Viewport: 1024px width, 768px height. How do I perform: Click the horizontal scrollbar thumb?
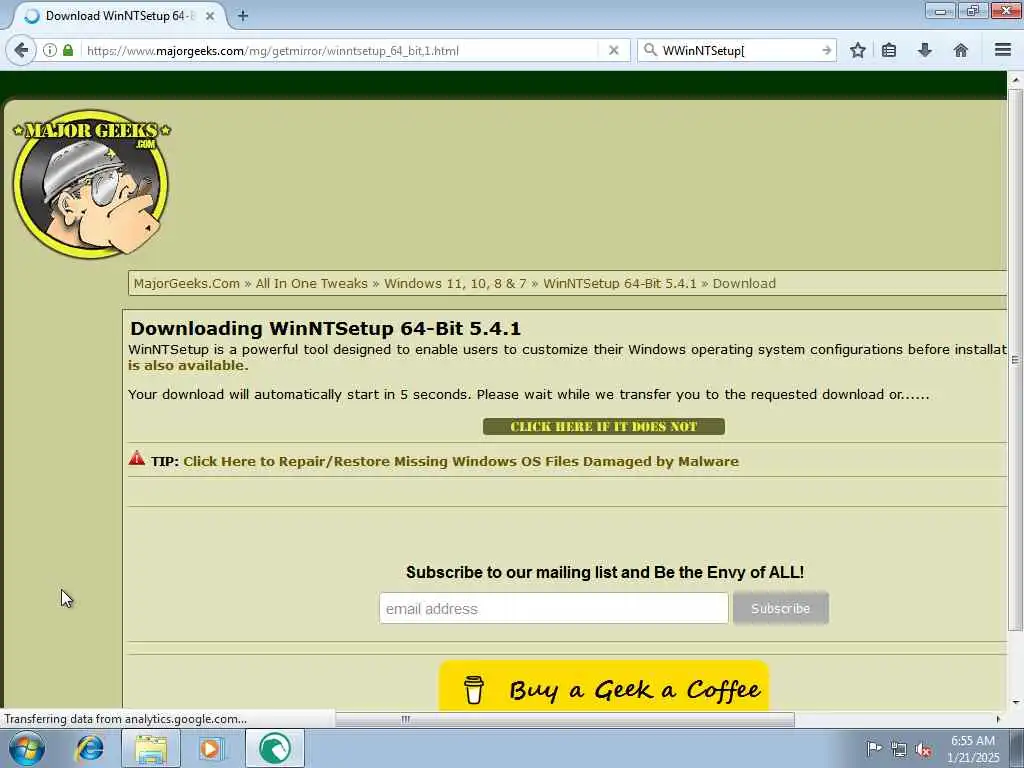pyautogui.click(x=565, y=719)
